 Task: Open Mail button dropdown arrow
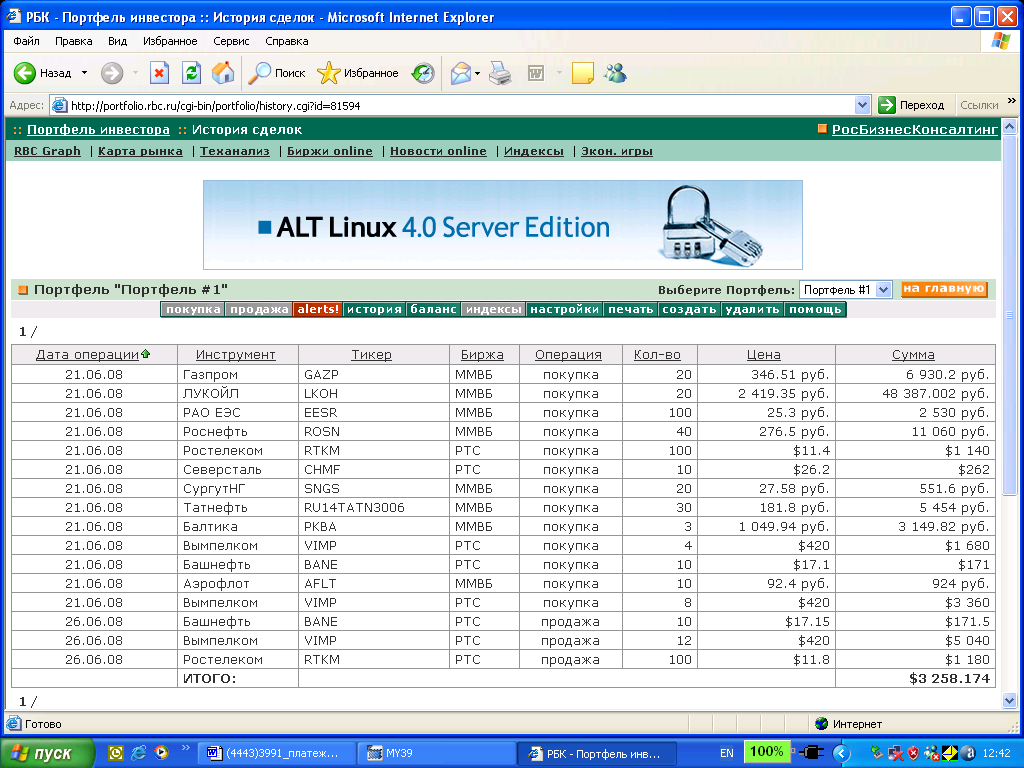click(x=477, y=73)
